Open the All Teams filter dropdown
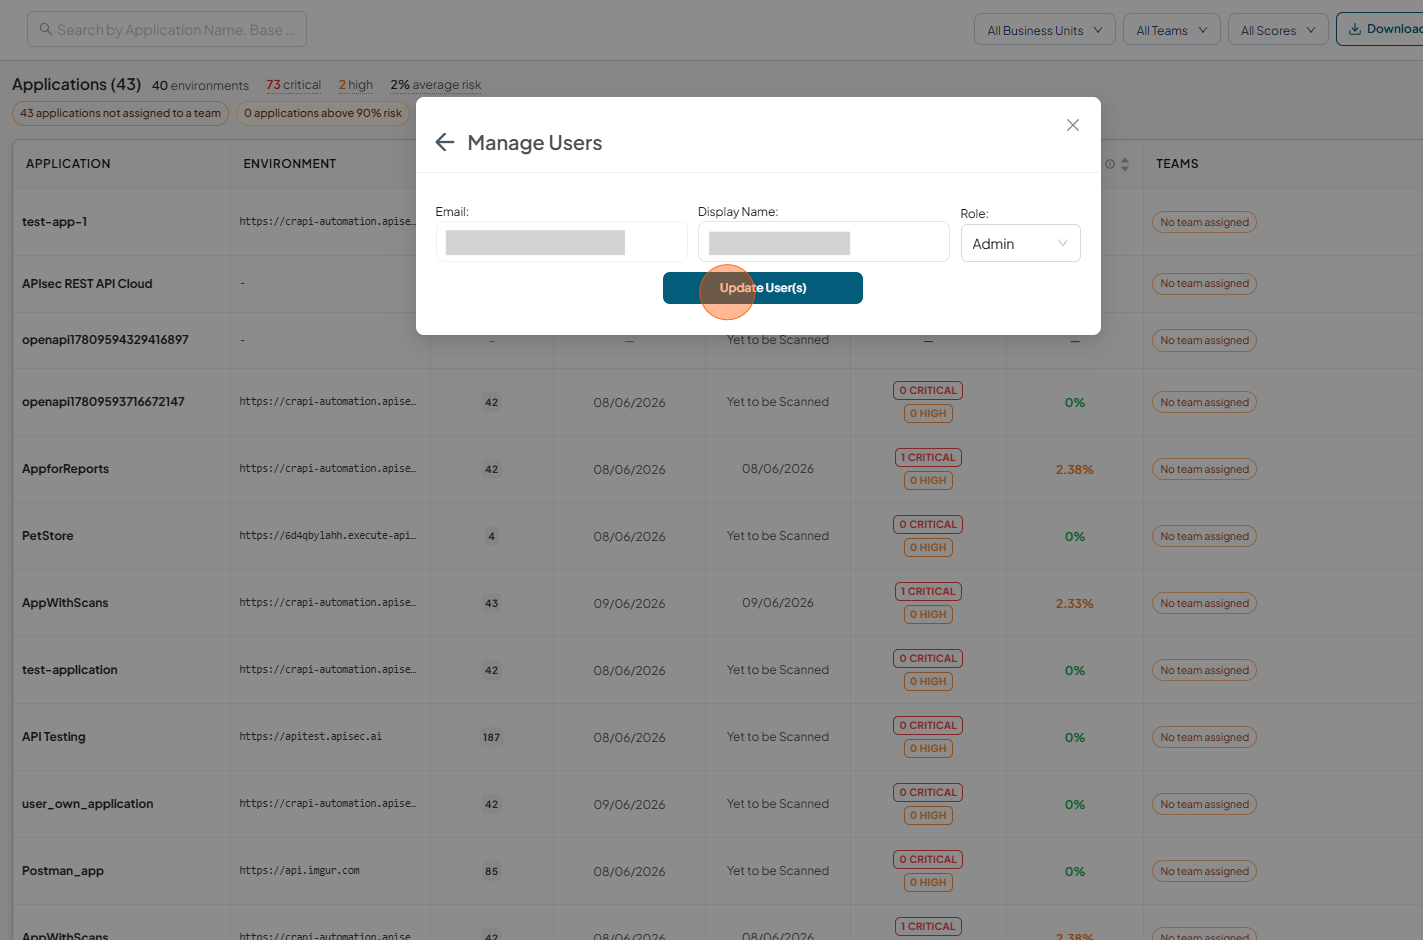This screenshot has height=940, width=1423. [1172, 30]
